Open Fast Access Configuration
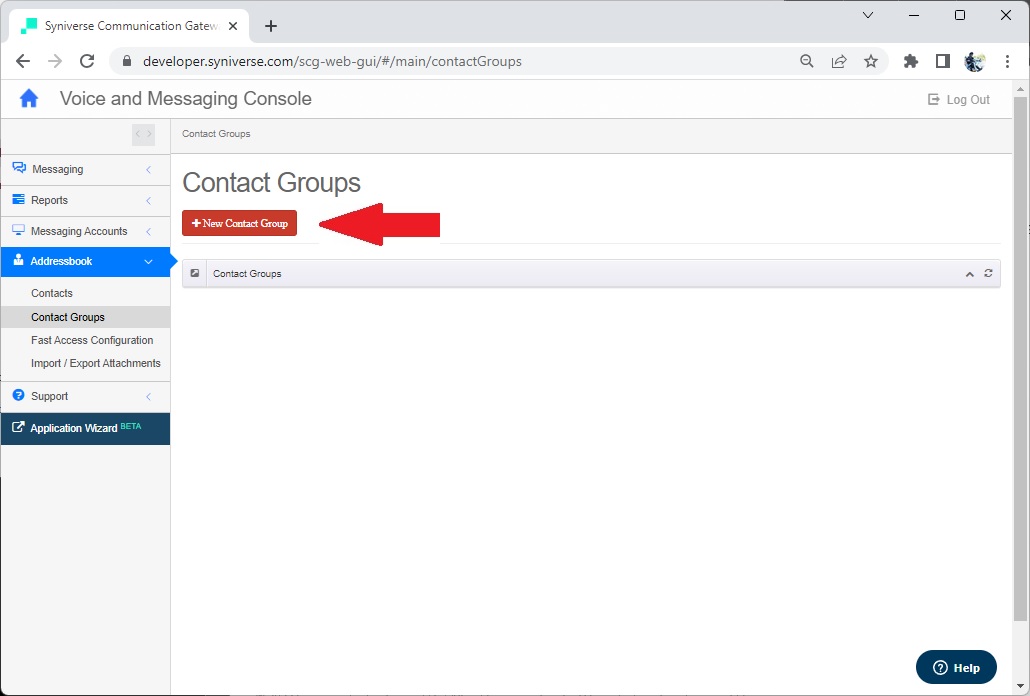 point(92,340)
